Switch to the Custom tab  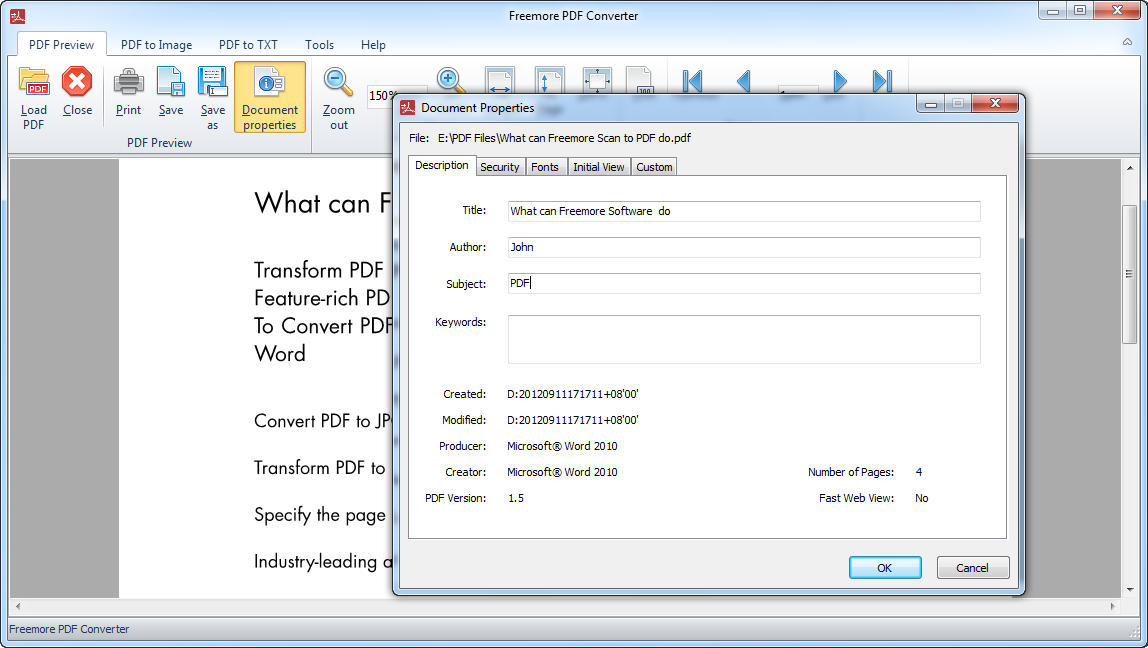(654, 167)
